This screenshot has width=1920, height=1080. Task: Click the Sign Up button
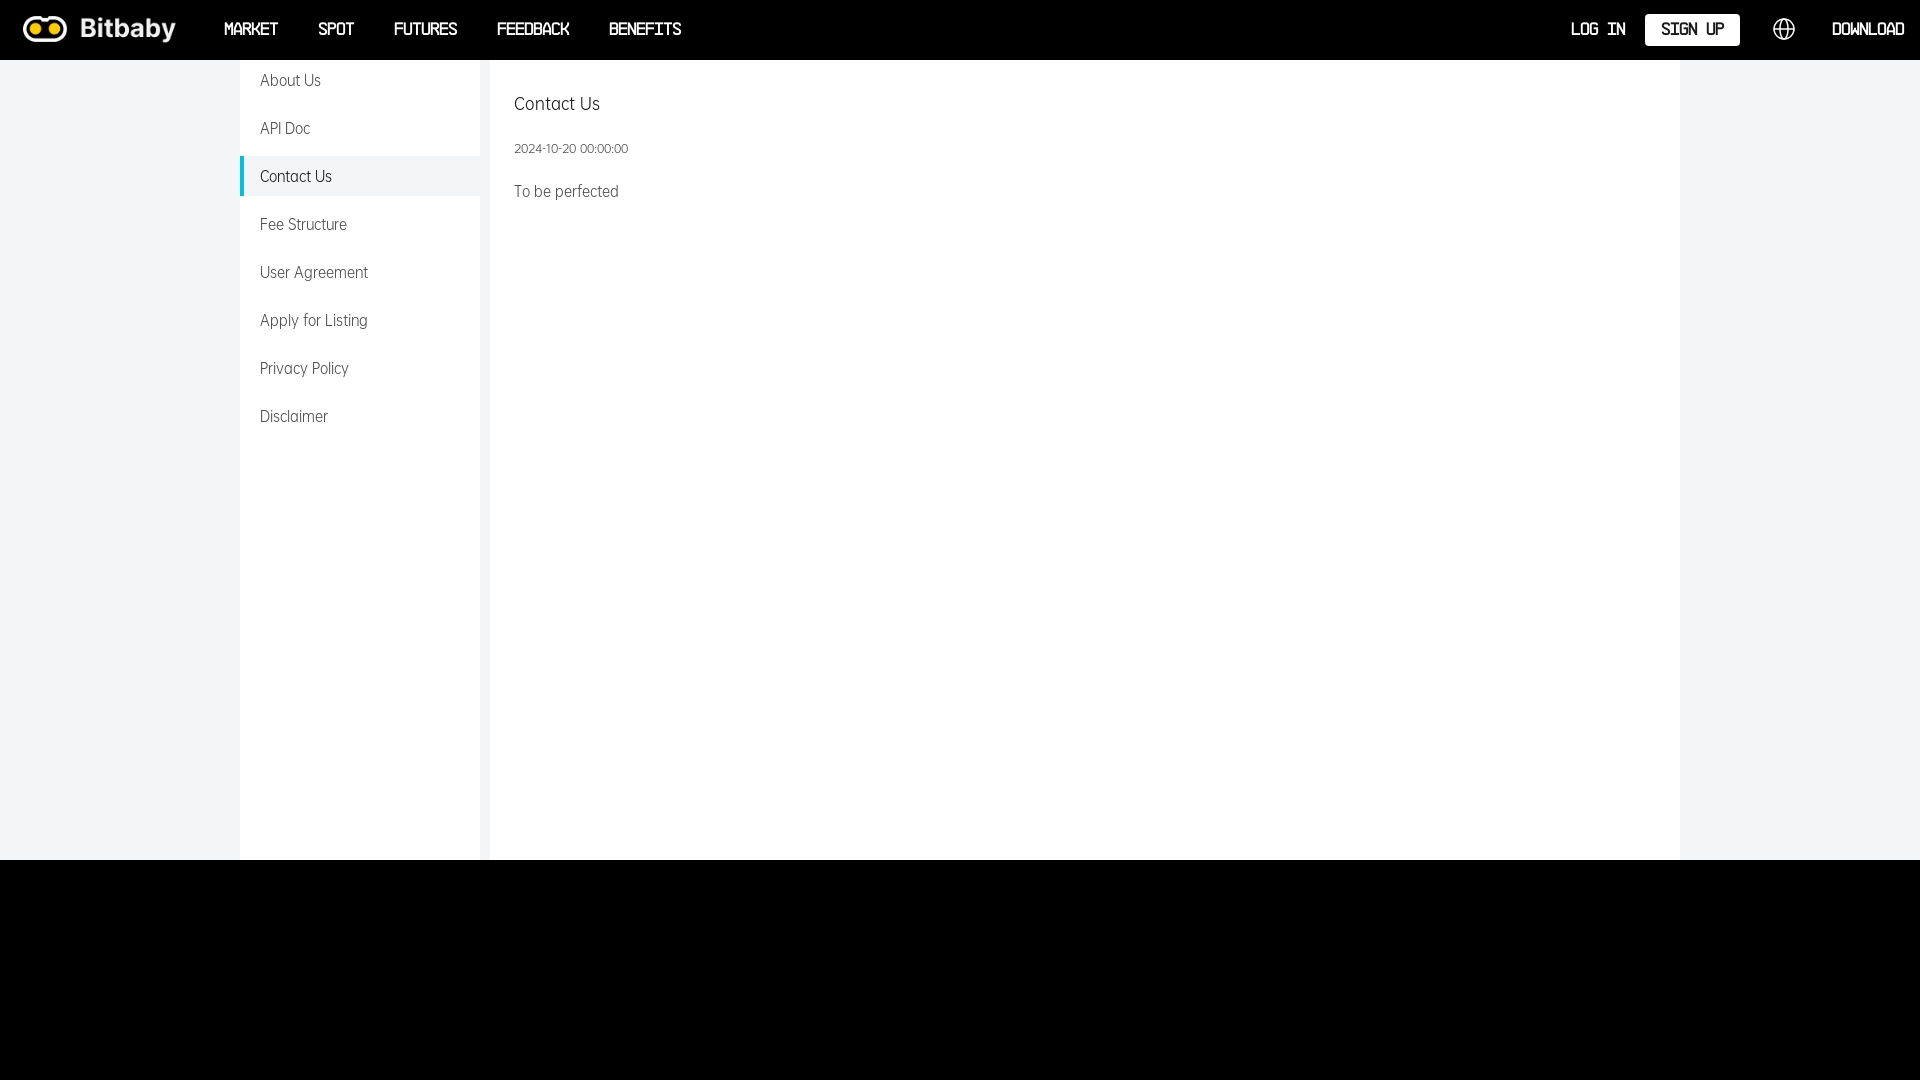pos(1692,29)
